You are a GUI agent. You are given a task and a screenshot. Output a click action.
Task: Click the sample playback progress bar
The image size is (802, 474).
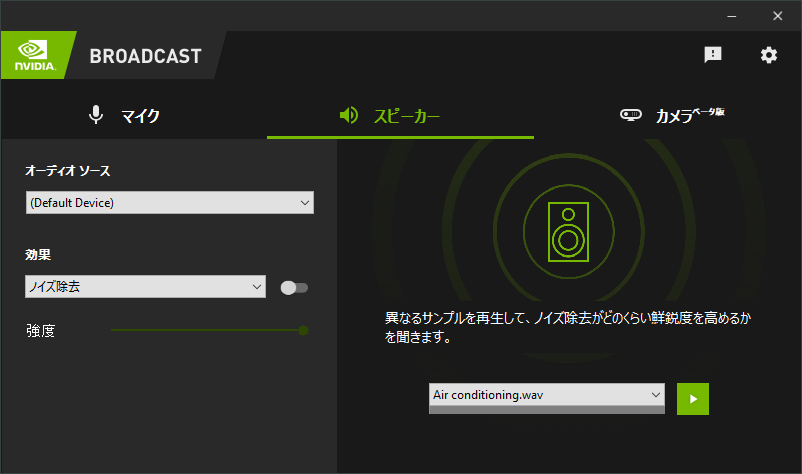[547, 410]
